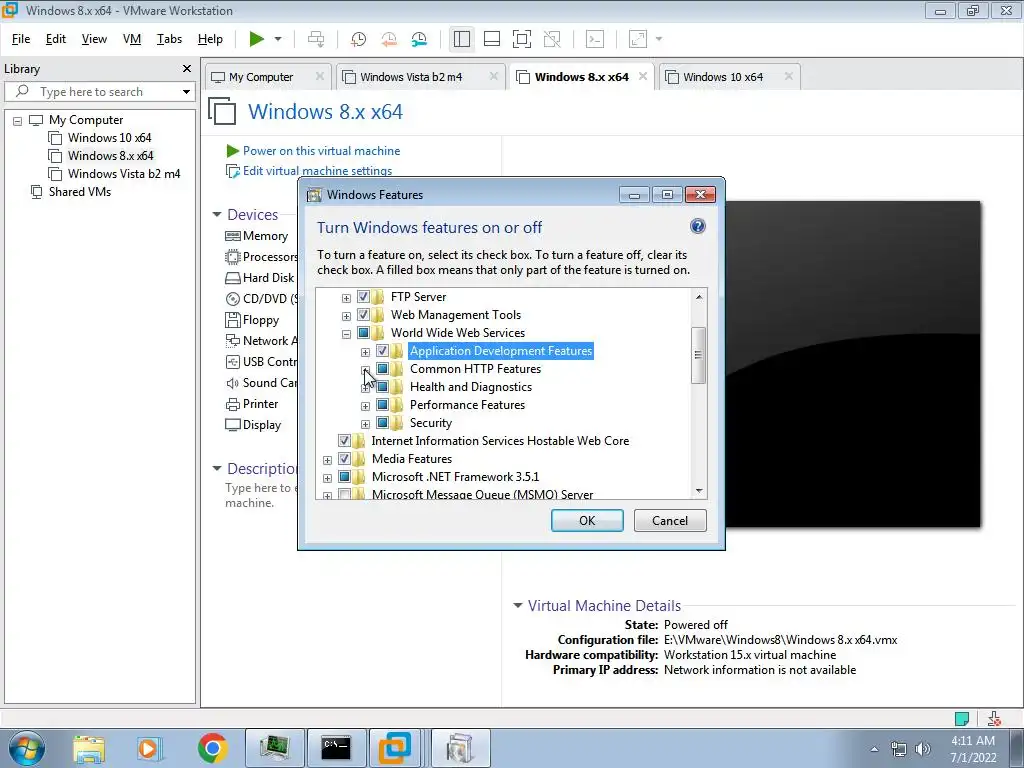Screen dimensions: 1024x768
Task: Click the Send Ctrl+Alt+Del toolbar icon
Action: pyautogui.click(x=316, y=39)
